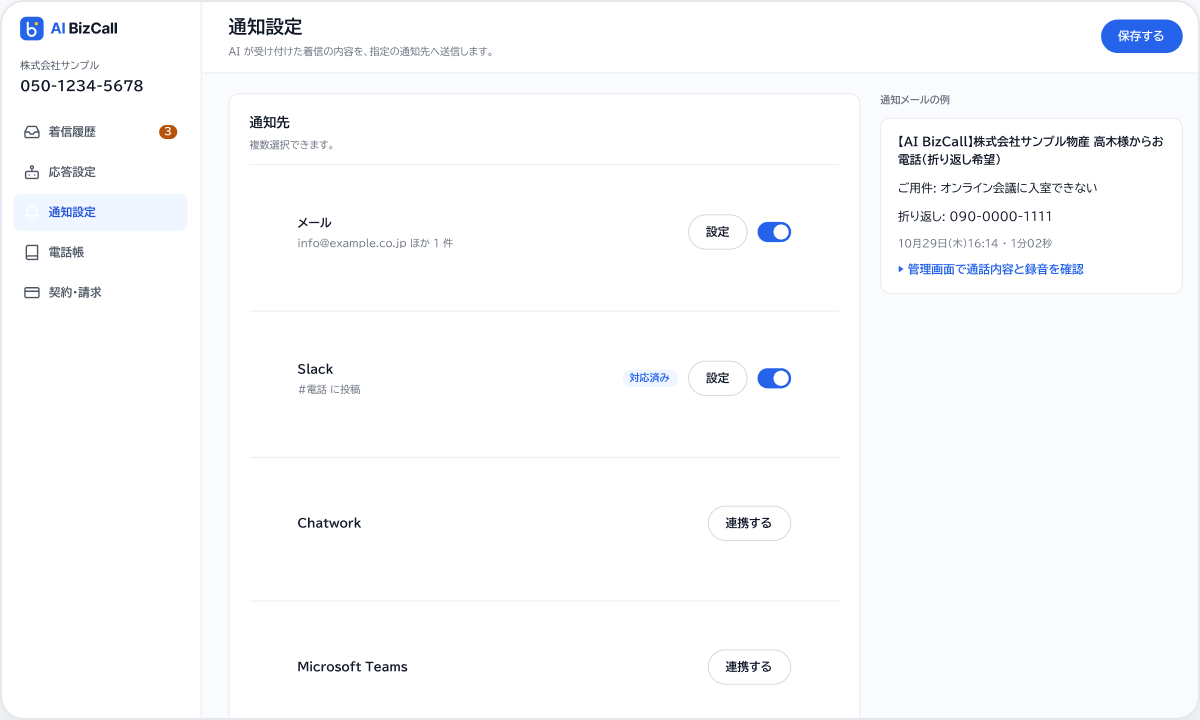Click the 契約・請求 card icon

click(32, 292)
